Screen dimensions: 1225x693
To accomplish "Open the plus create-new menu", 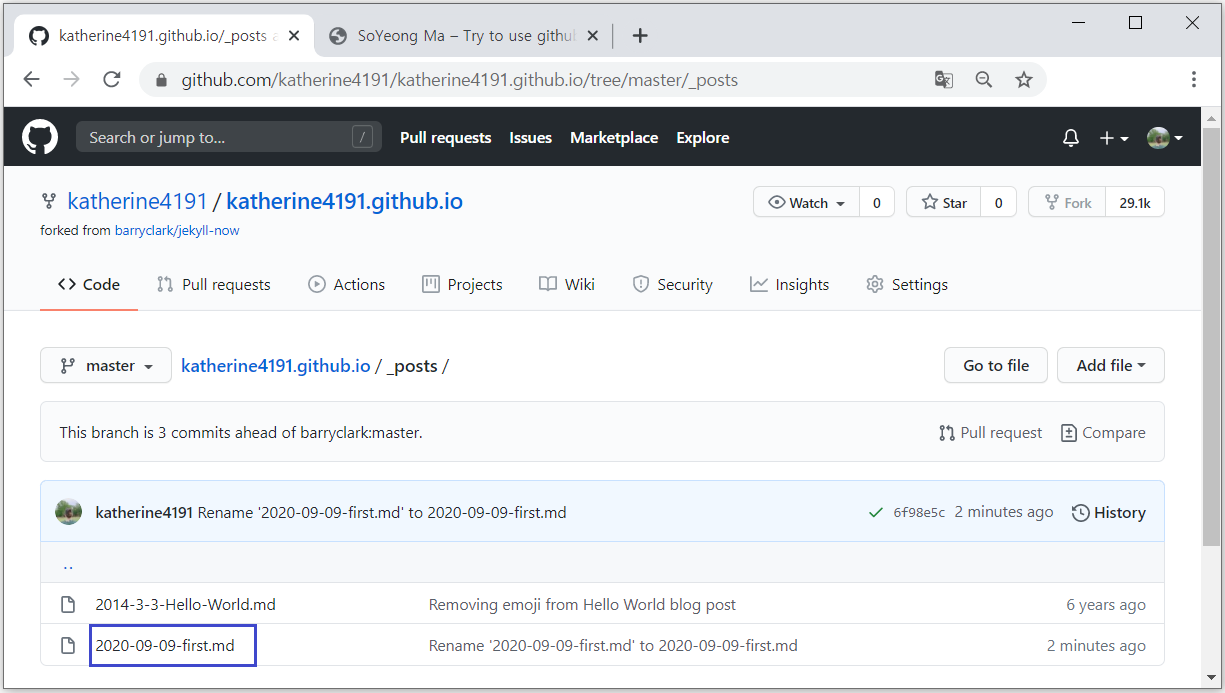I will 1113,138.
